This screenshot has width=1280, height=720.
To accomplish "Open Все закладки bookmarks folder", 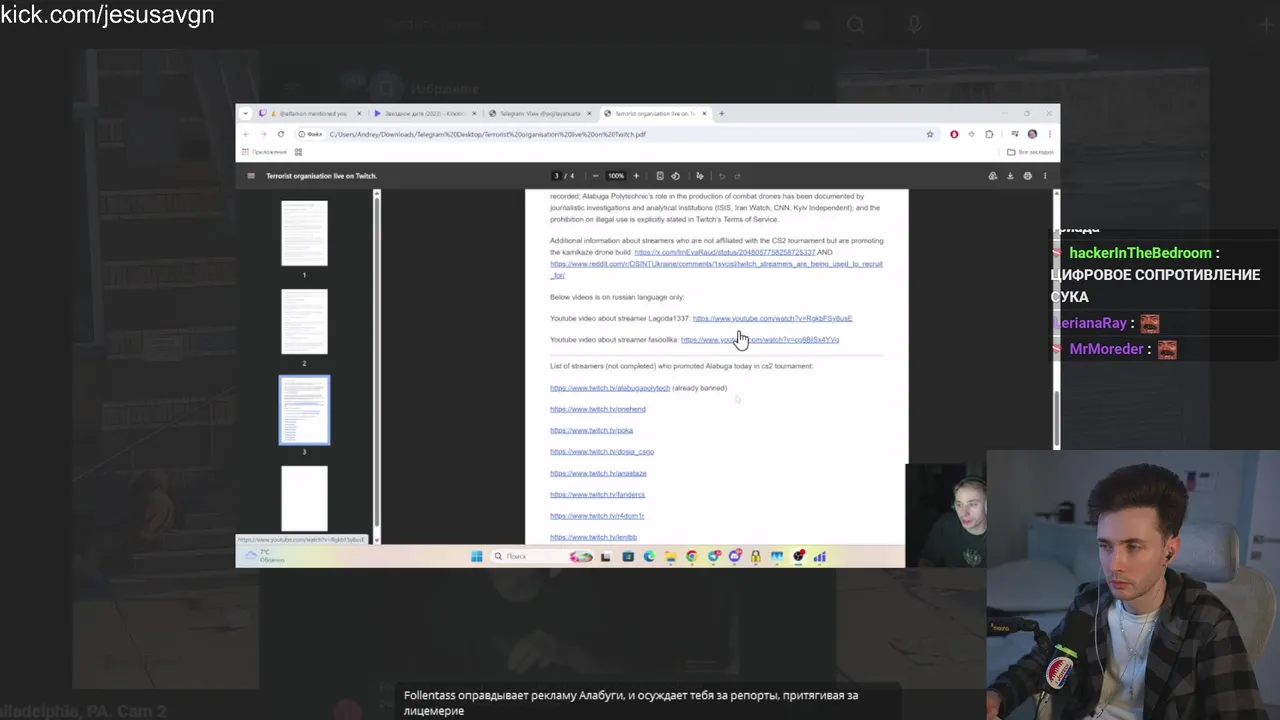I will click(1030, 152).
